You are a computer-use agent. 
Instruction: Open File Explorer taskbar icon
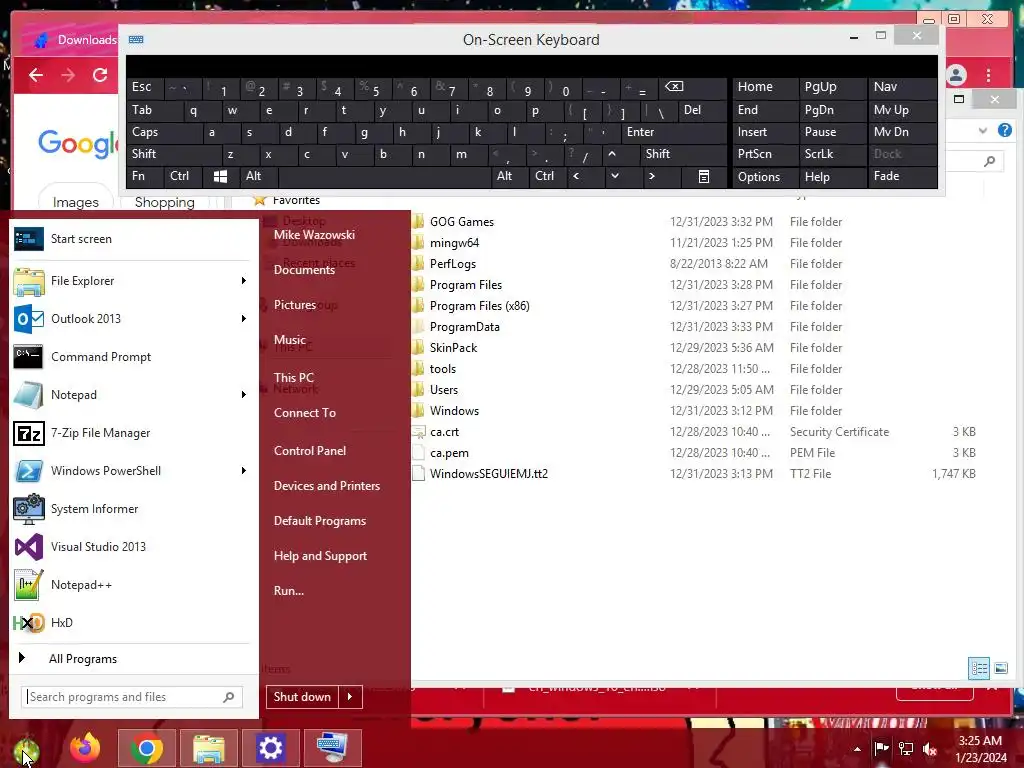(208, 748)
